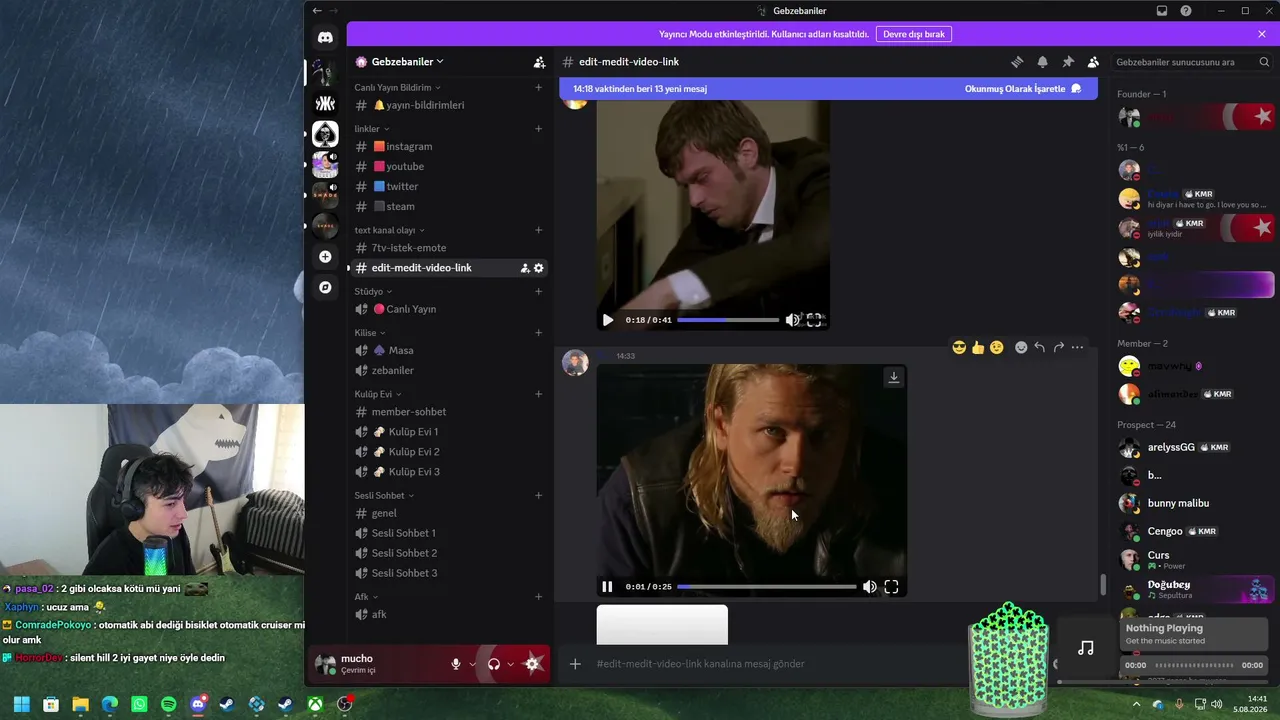Collapse the Canlı Yayın Bildirim category
The image size is (1280, 720).
[x=398, y=88]
